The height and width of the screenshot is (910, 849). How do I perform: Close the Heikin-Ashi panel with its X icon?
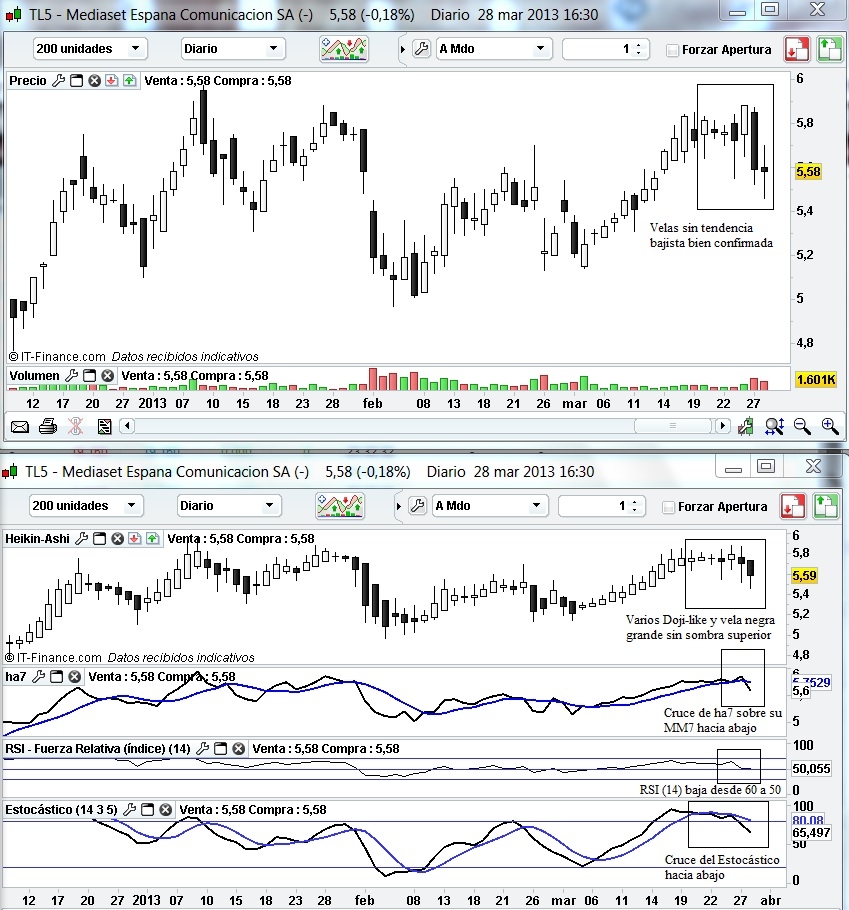pos(117,539)
